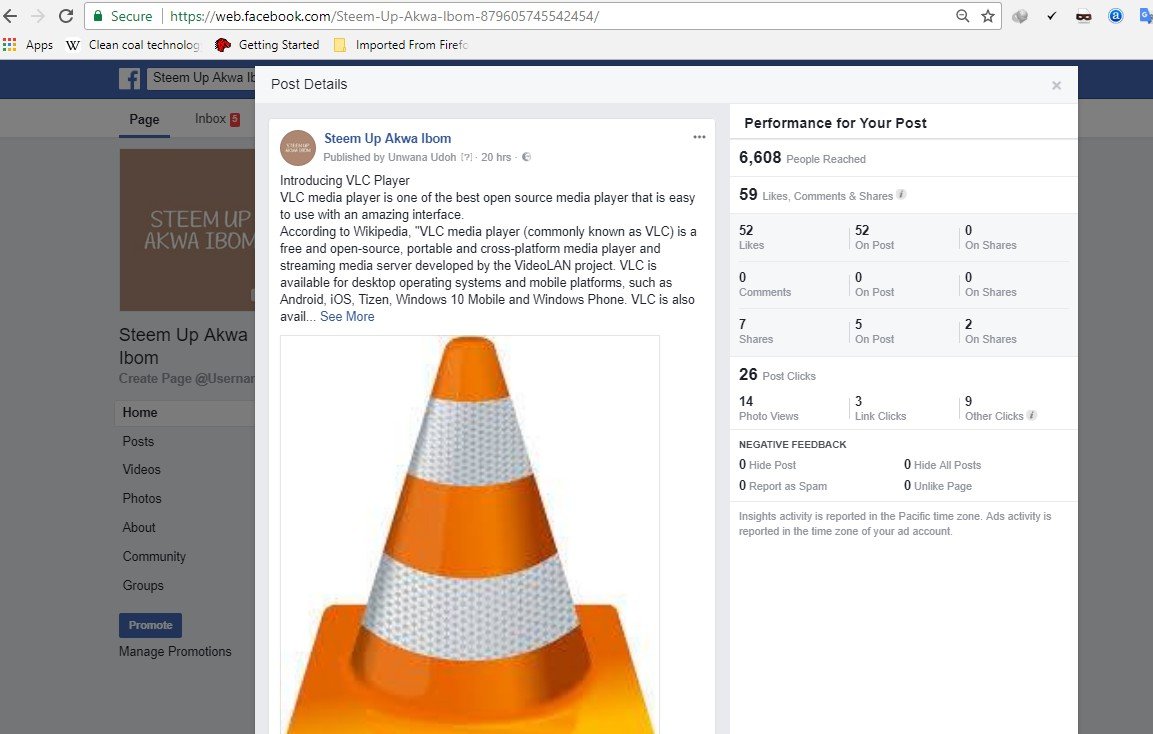The width and height of the screenshot is (1153, 734).
Task: Click the 20 hrs timestamp link
Action: coord(496,157)
